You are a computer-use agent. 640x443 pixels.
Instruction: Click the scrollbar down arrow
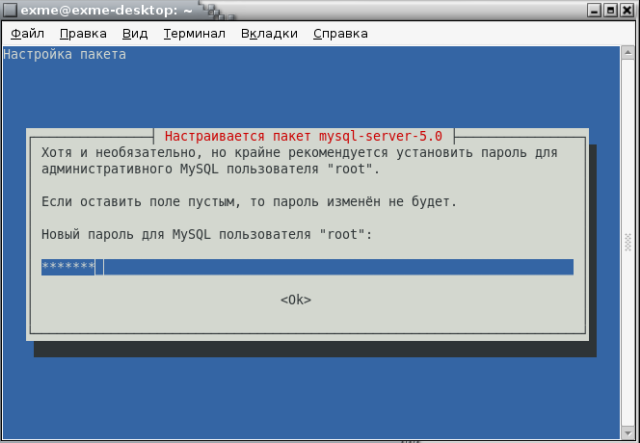click(628, 433)
